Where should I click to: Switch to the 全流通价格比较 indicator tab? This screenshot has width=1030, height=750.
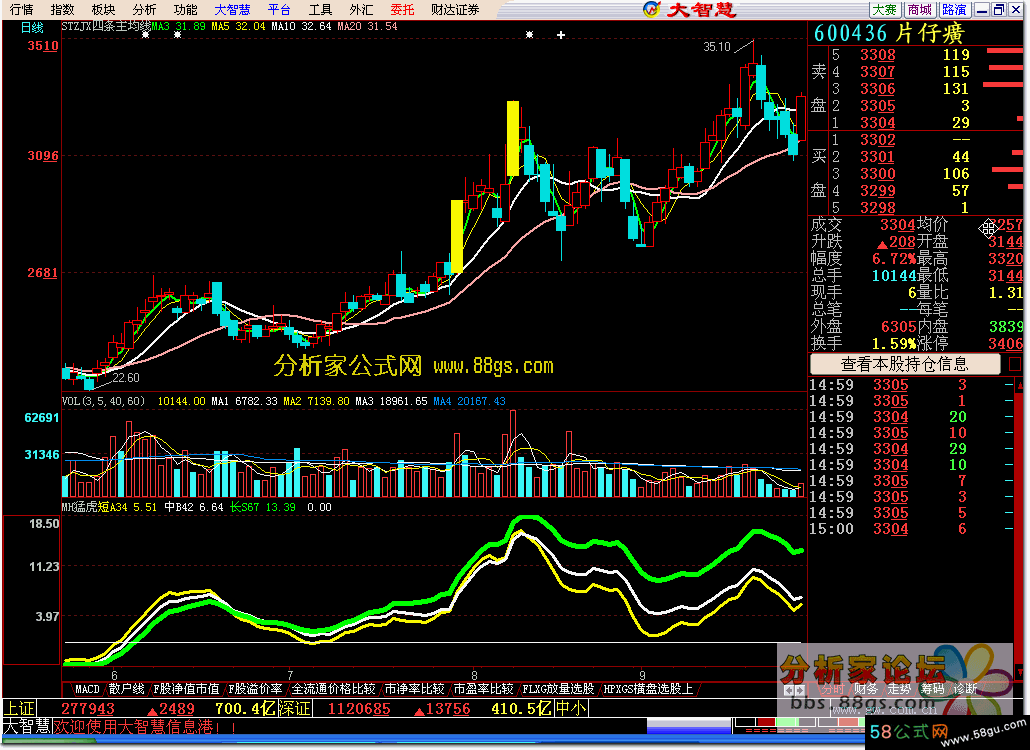click(333, 689)
